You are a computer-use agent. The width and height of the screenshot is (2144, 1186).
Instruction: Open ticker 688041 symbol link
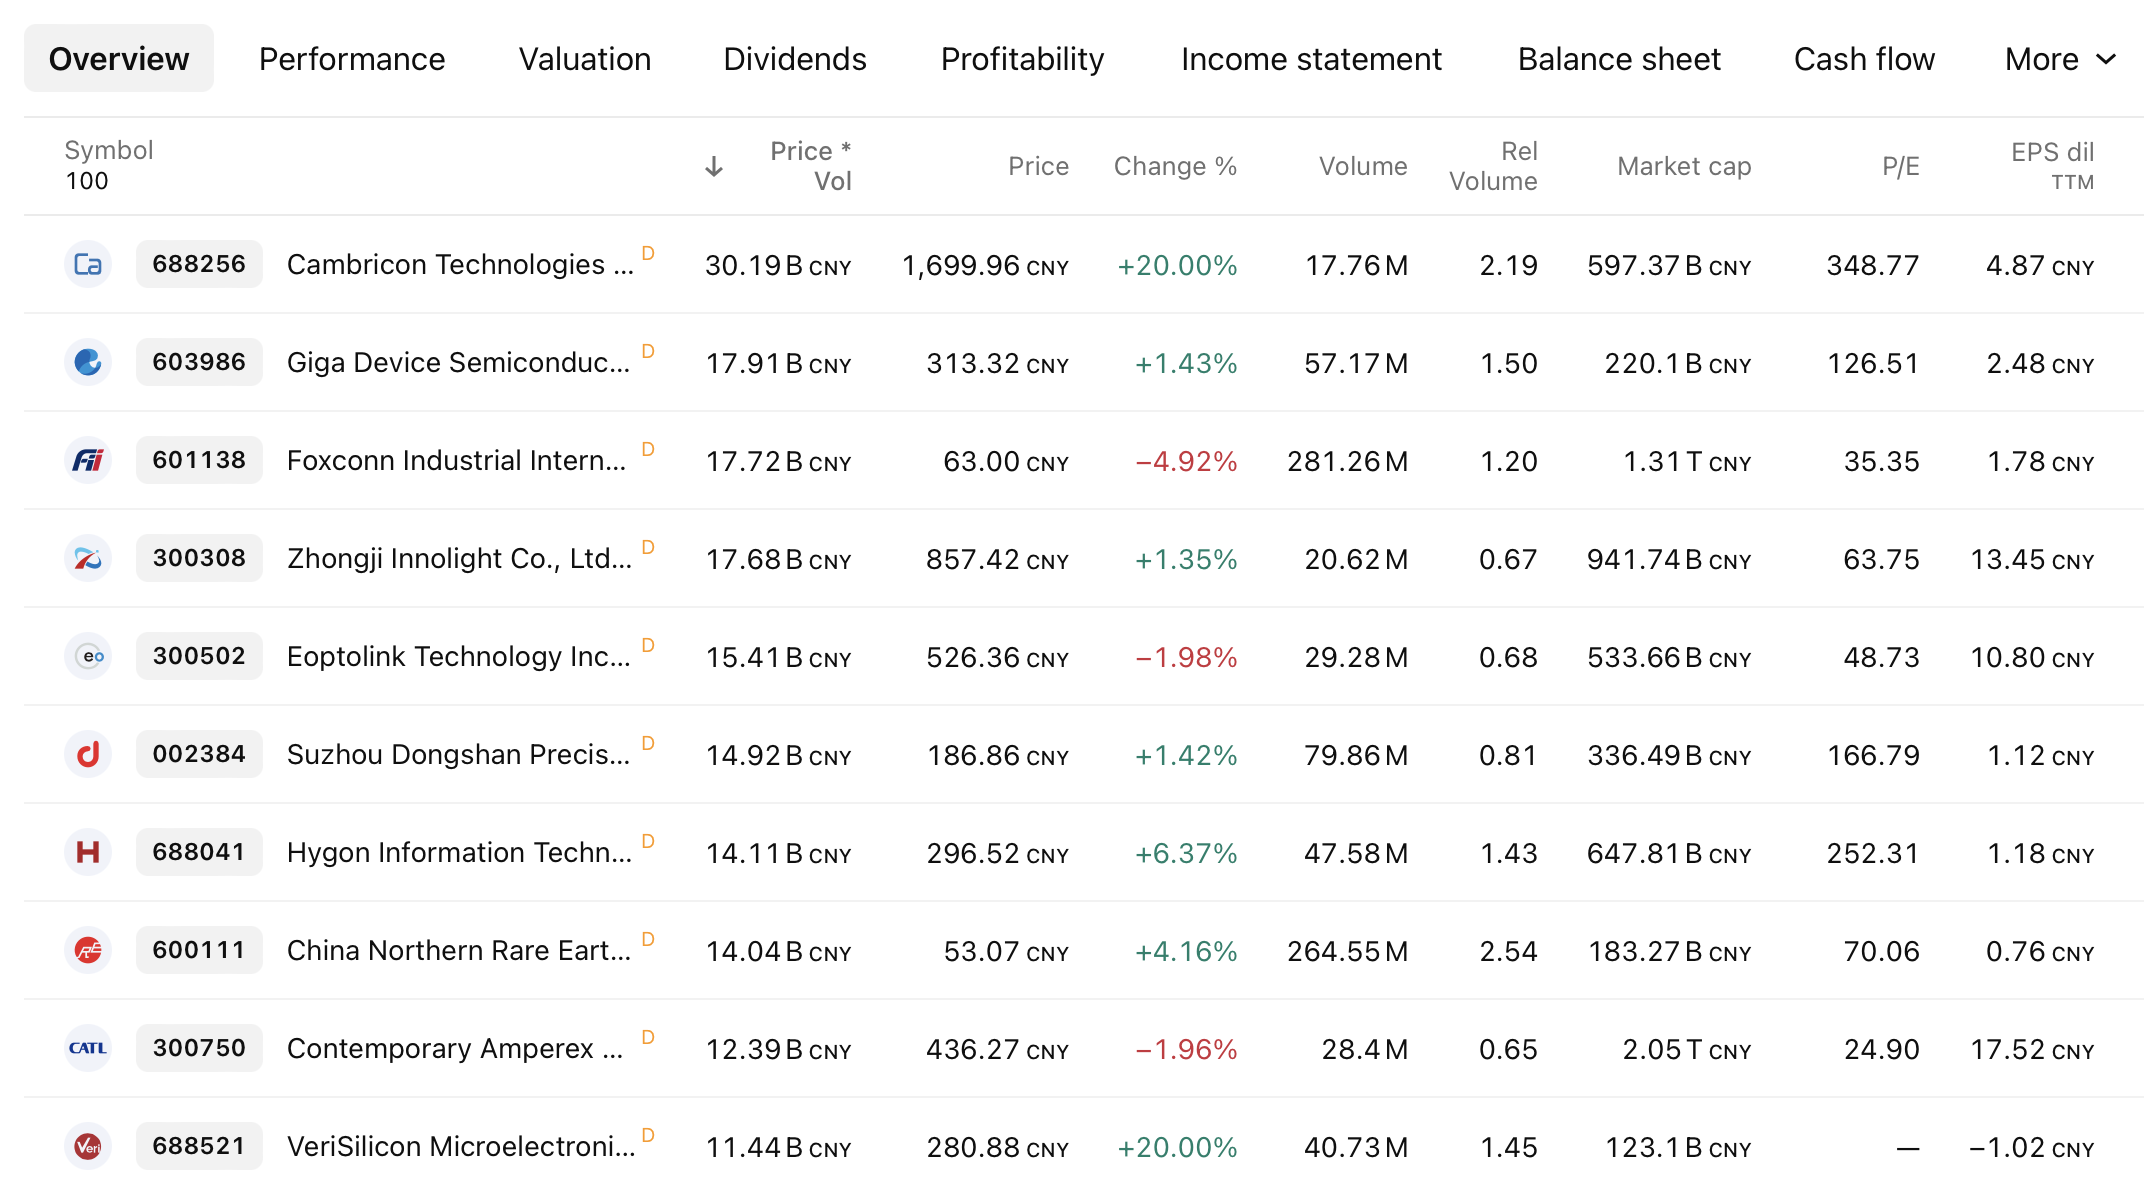pos(199,852)
